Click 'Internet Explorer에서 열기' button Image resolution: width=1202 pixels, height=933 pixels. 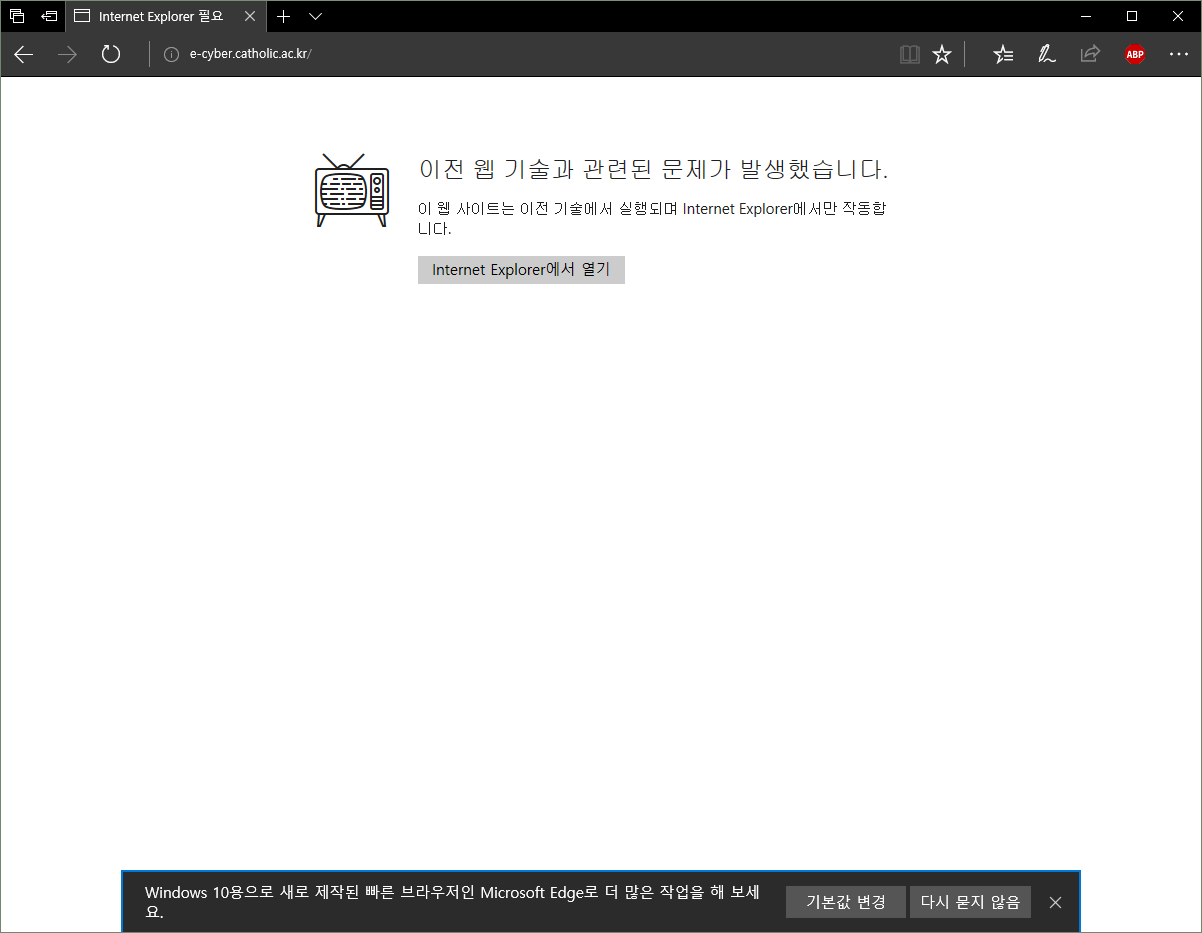click(521, 270)
